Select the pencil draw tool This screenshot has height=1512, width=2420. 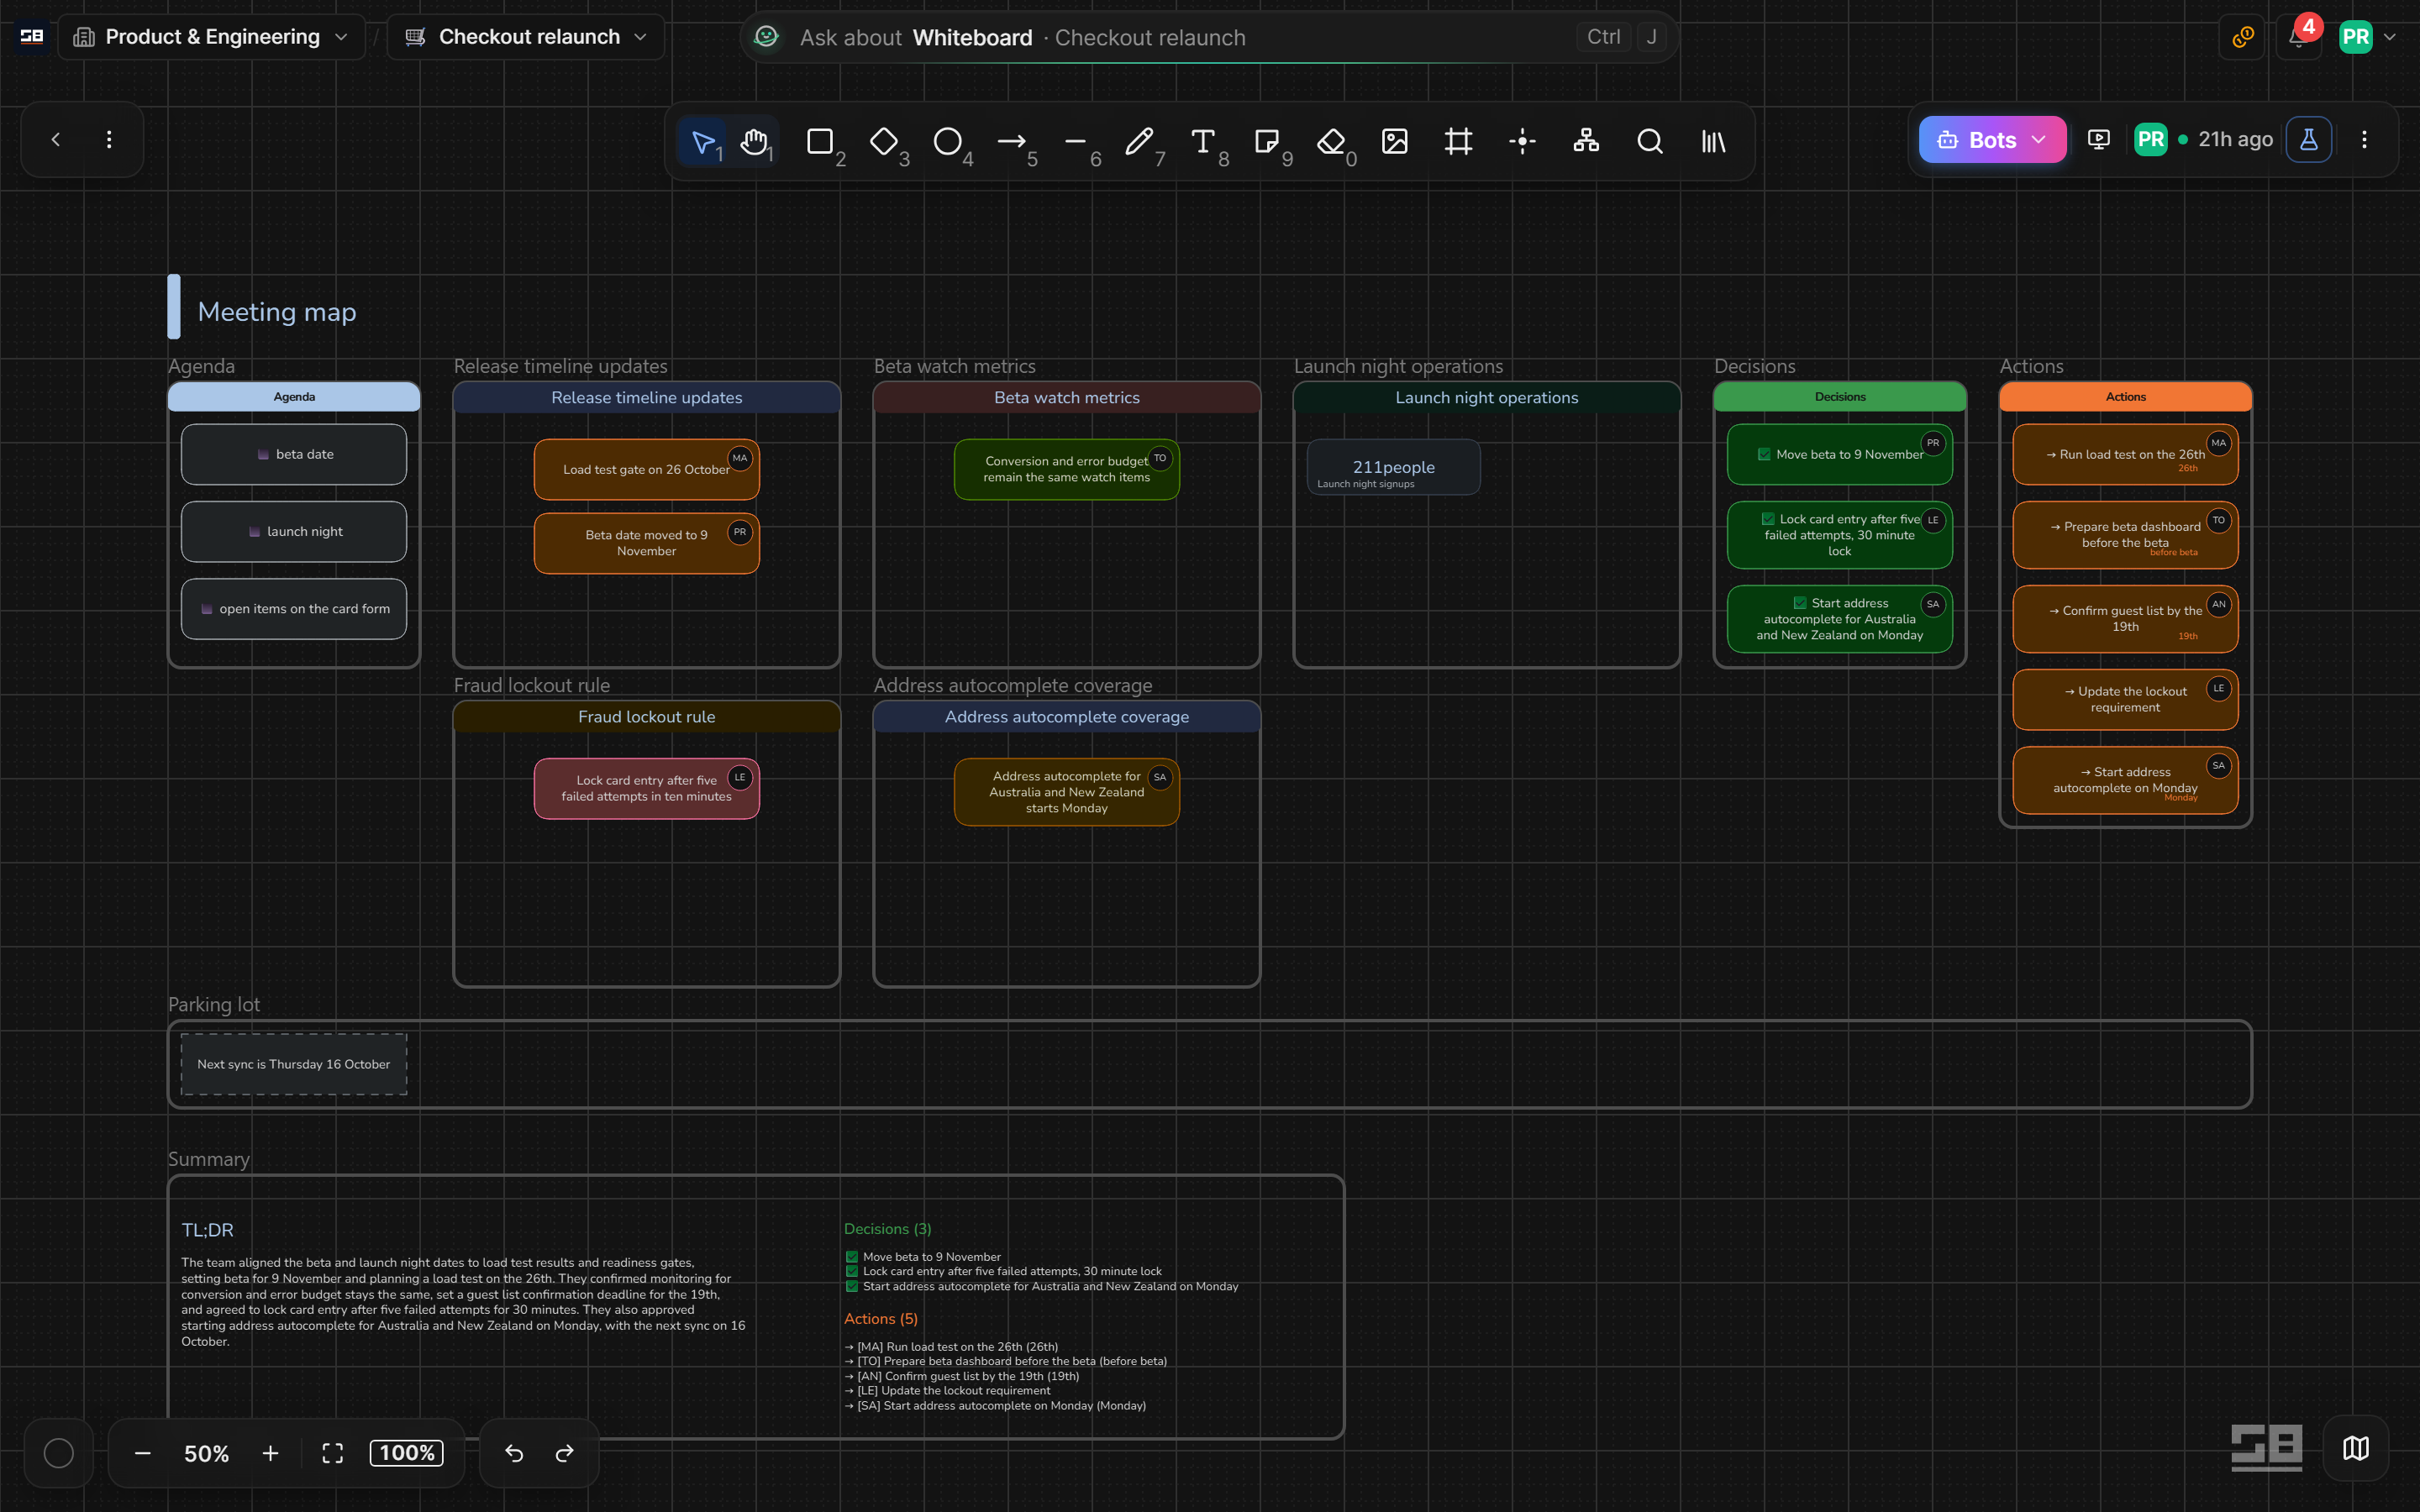coord(1140,141)
